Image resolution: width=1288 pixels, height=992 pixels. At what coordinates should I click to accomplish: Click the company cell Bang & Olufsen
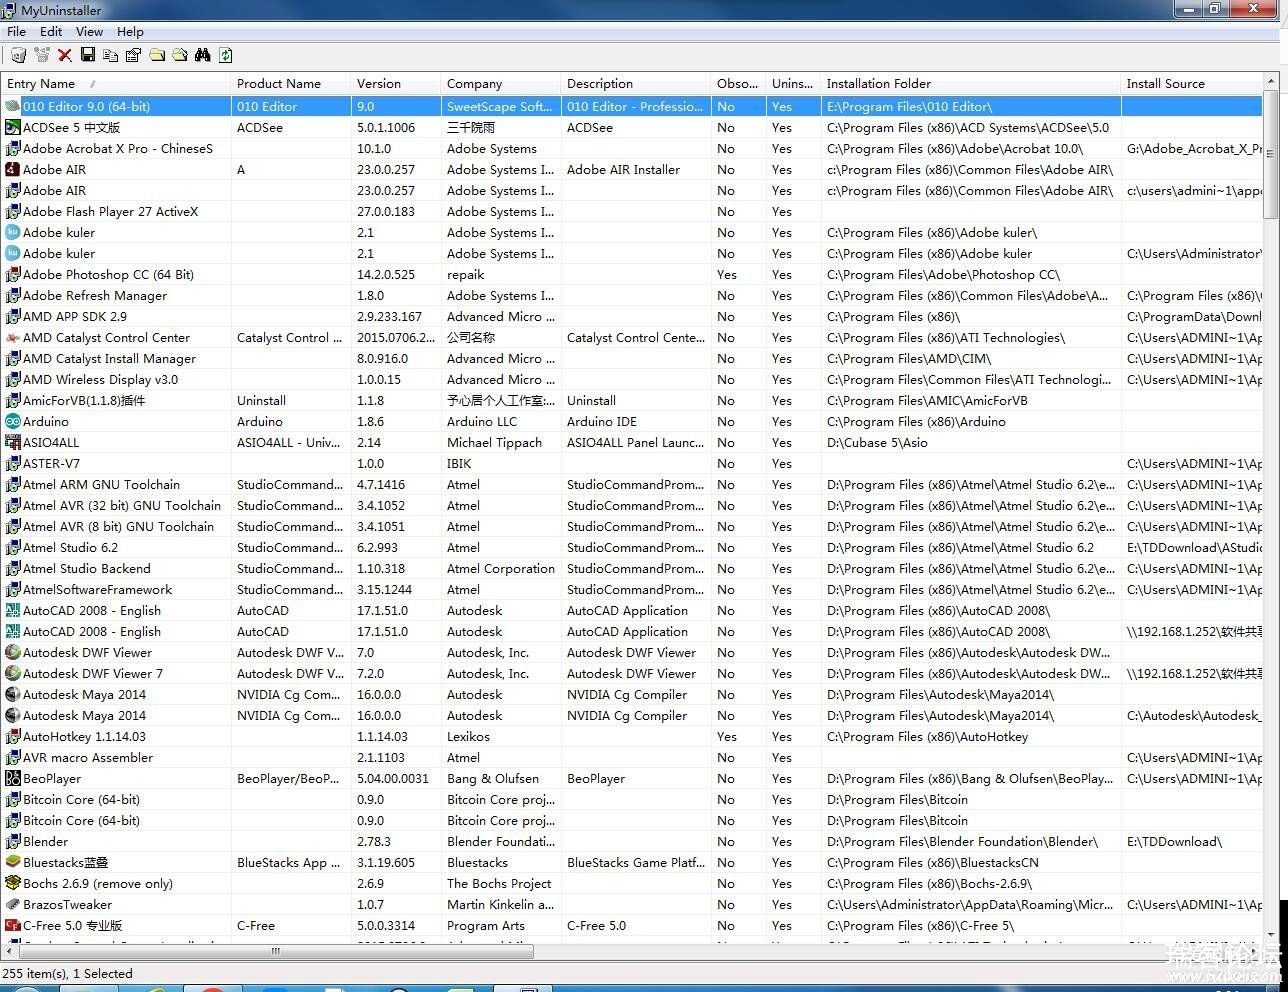point(493,778)
